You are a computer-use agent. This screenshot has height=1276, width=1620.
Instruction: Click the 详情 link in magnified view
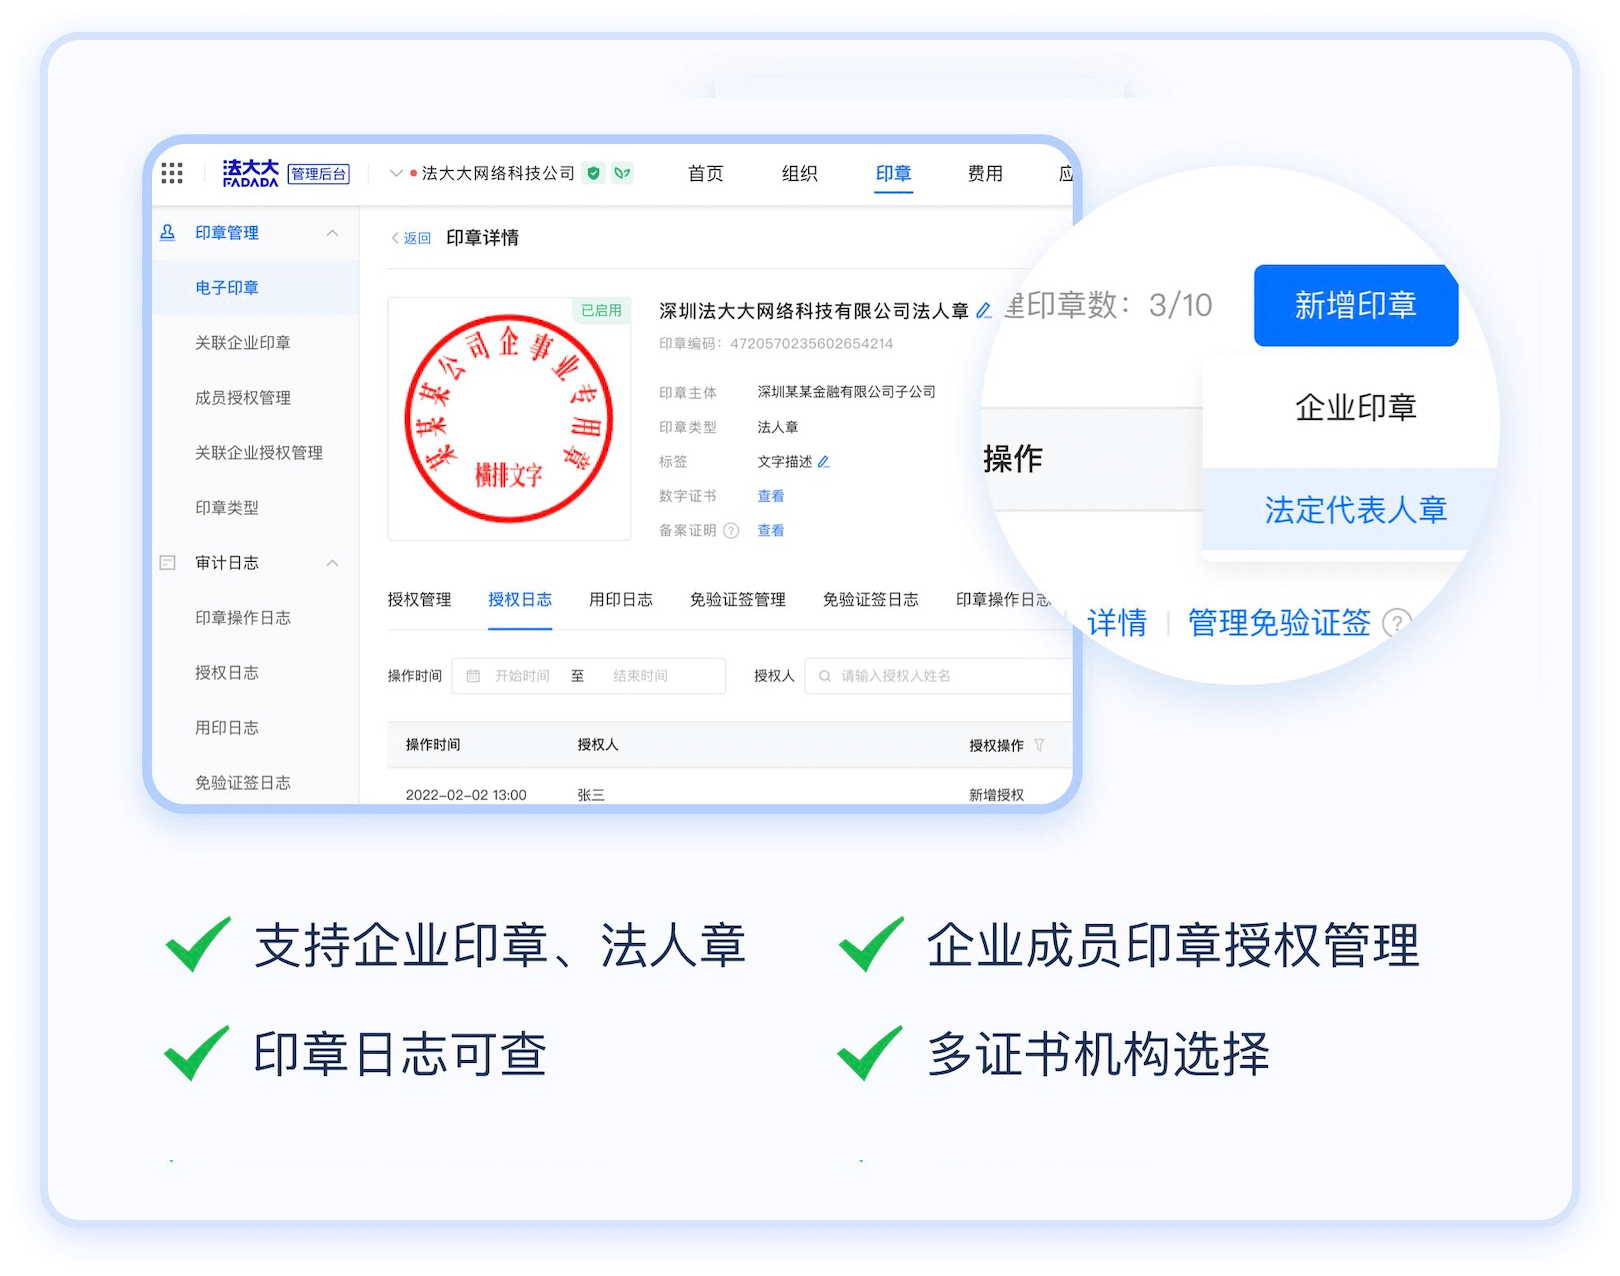pos(1117,623)
